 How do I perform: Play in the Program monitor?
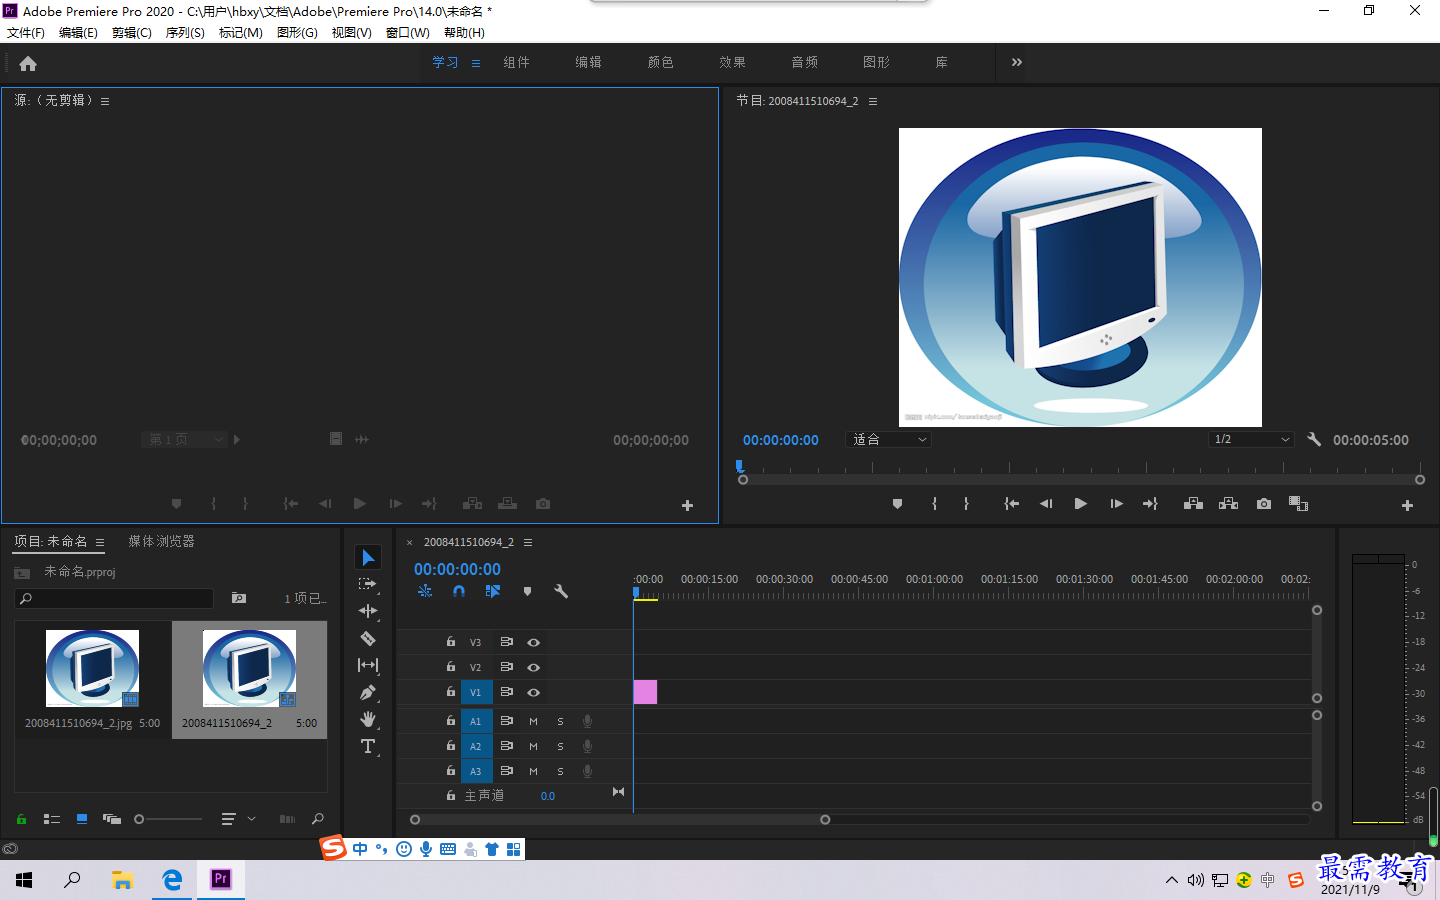click(x=1080, y=504)
